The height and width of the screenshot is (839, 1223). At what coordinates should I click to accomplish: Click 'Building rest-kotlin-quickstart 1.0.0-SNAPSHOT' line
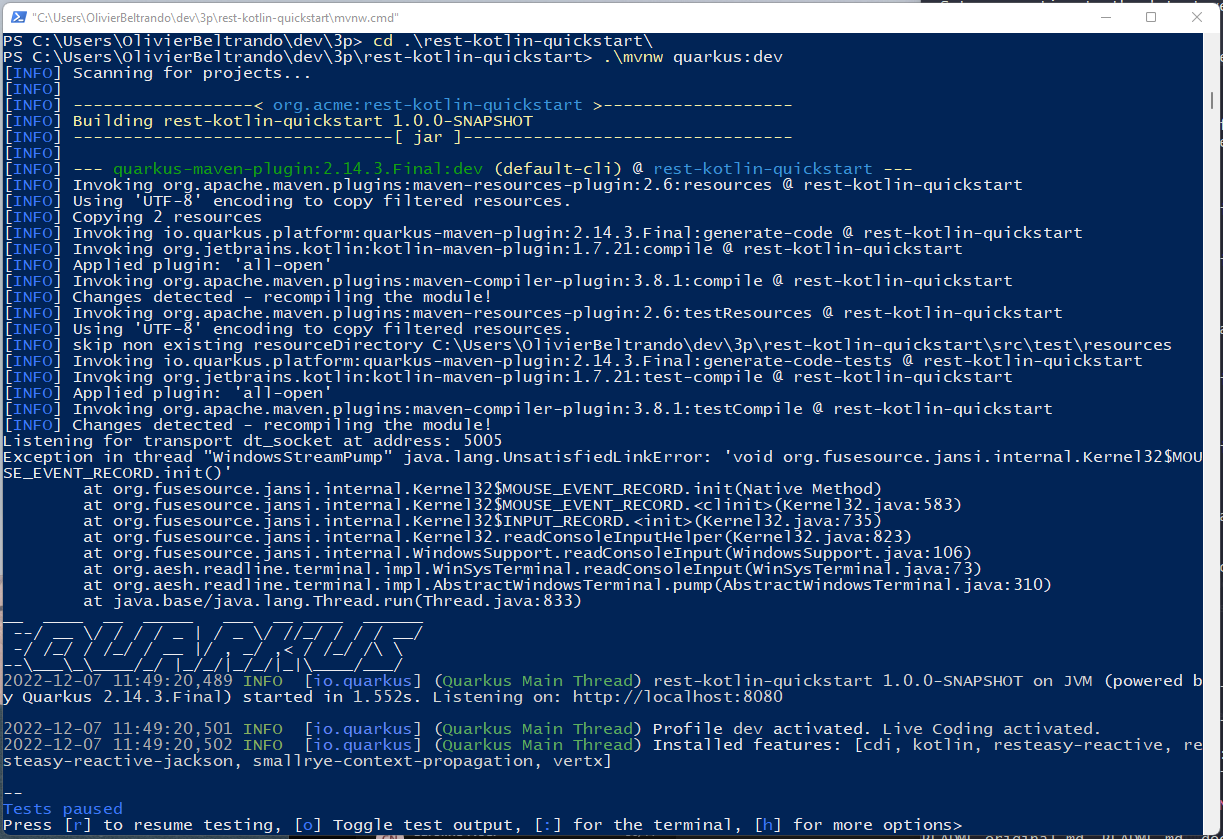click(303, 121)
